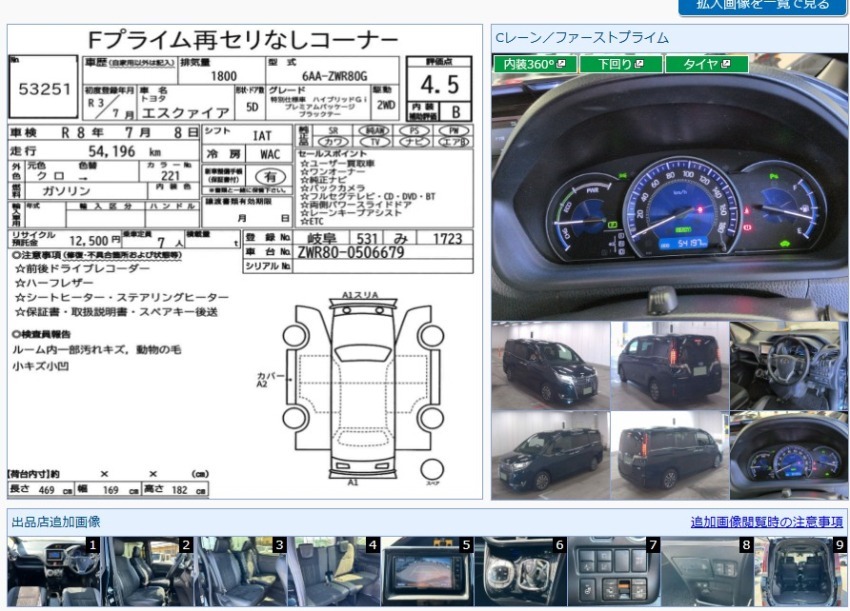Viewport: 850px width, 611px height.
Task: Open additional image 2 front seats
Action: tap(148, 571)
